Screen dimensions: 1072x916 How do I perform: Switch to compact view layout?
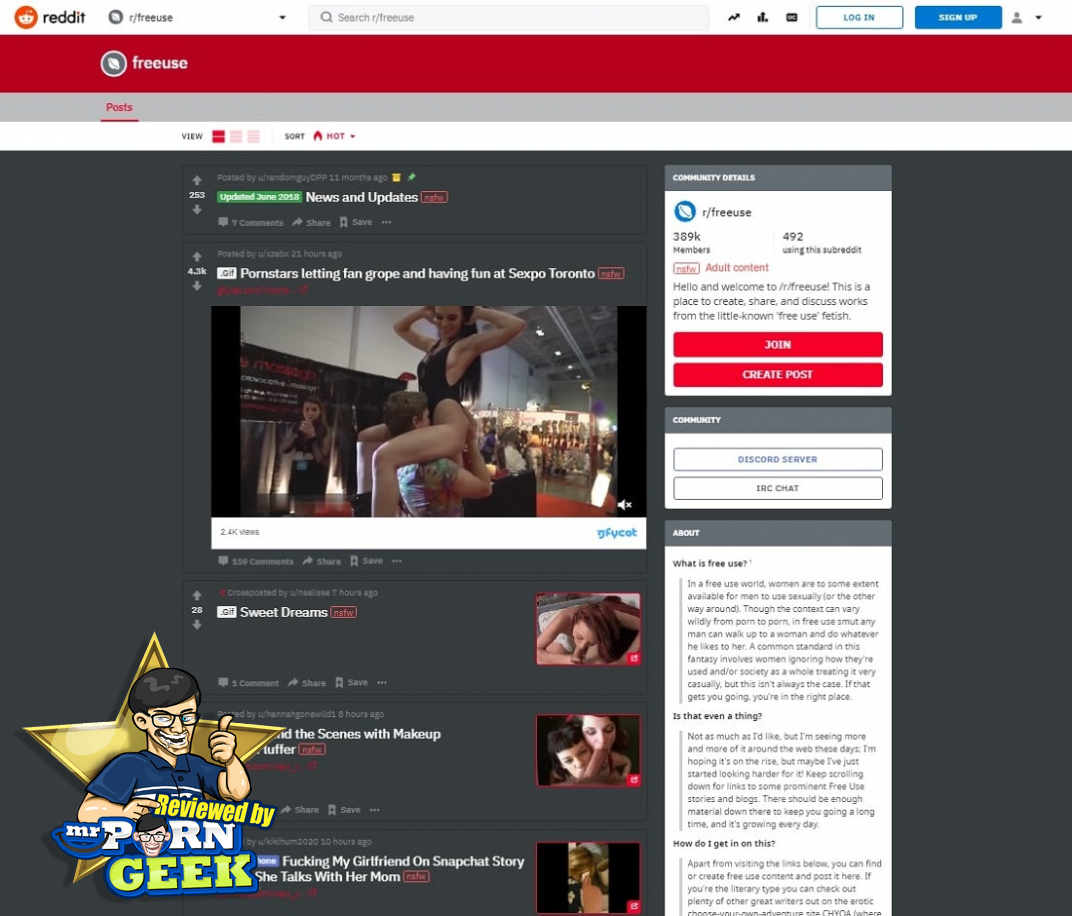click(x=253, y=136)
